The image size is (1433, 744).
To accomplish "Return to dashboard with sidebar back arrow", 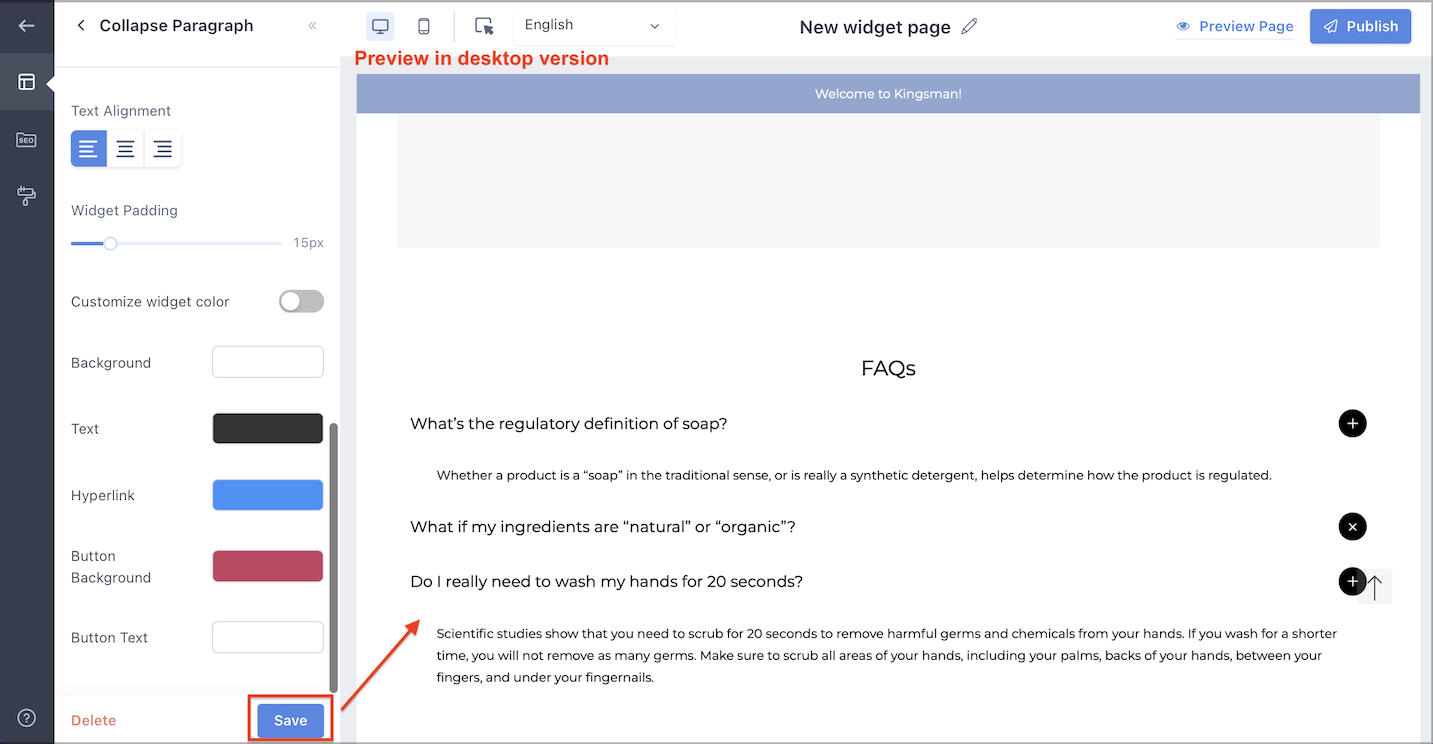I will click(x=26, y=25).
